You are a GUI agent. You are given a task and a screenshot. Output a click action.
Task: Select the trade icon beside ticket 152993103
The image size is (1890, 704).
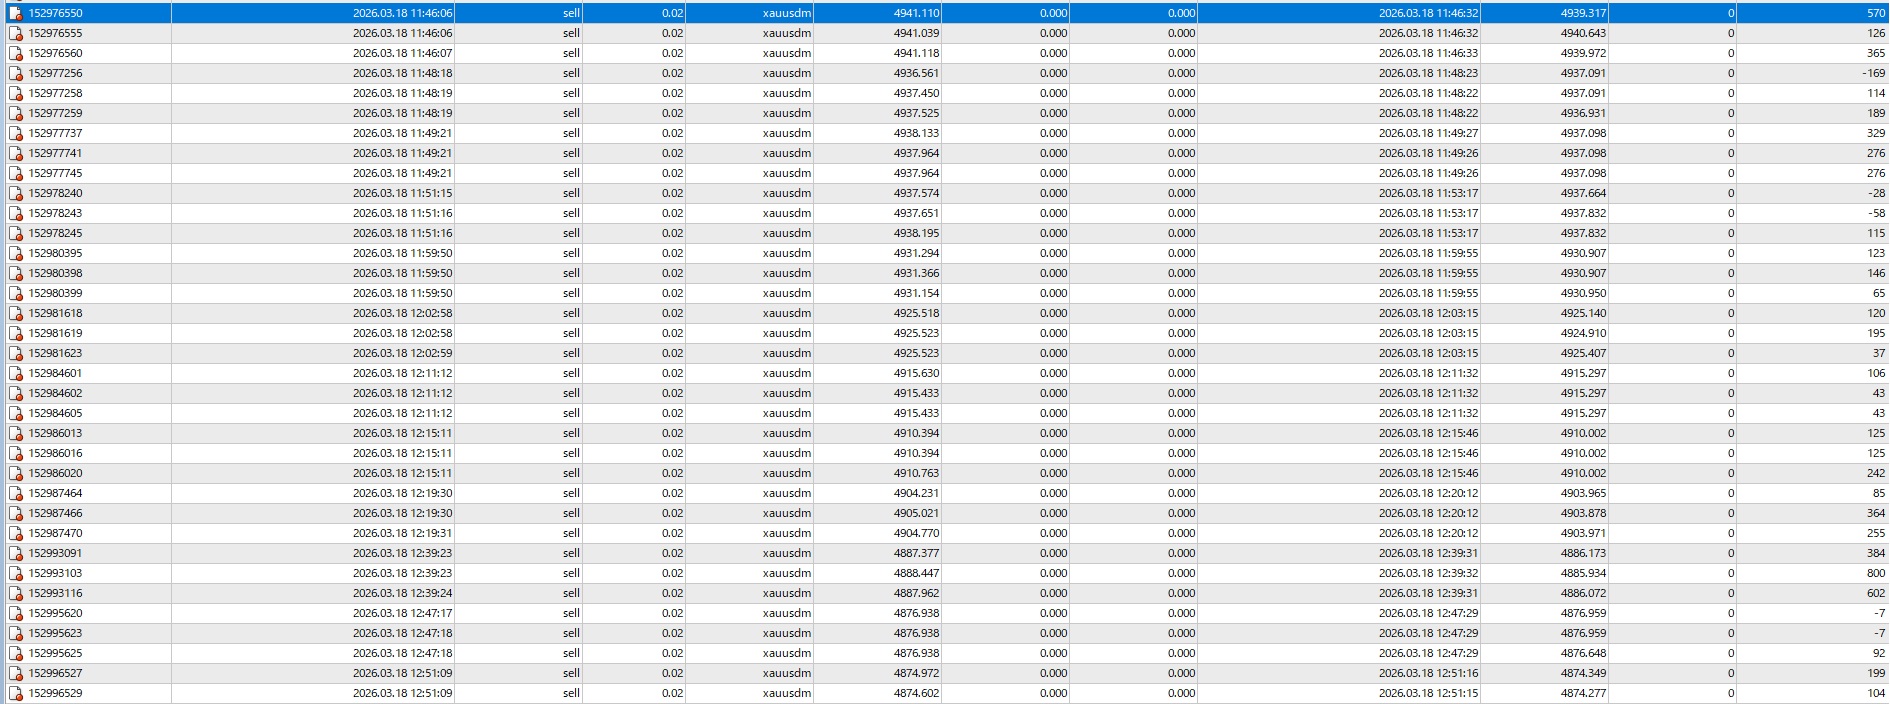coord(16,573)
